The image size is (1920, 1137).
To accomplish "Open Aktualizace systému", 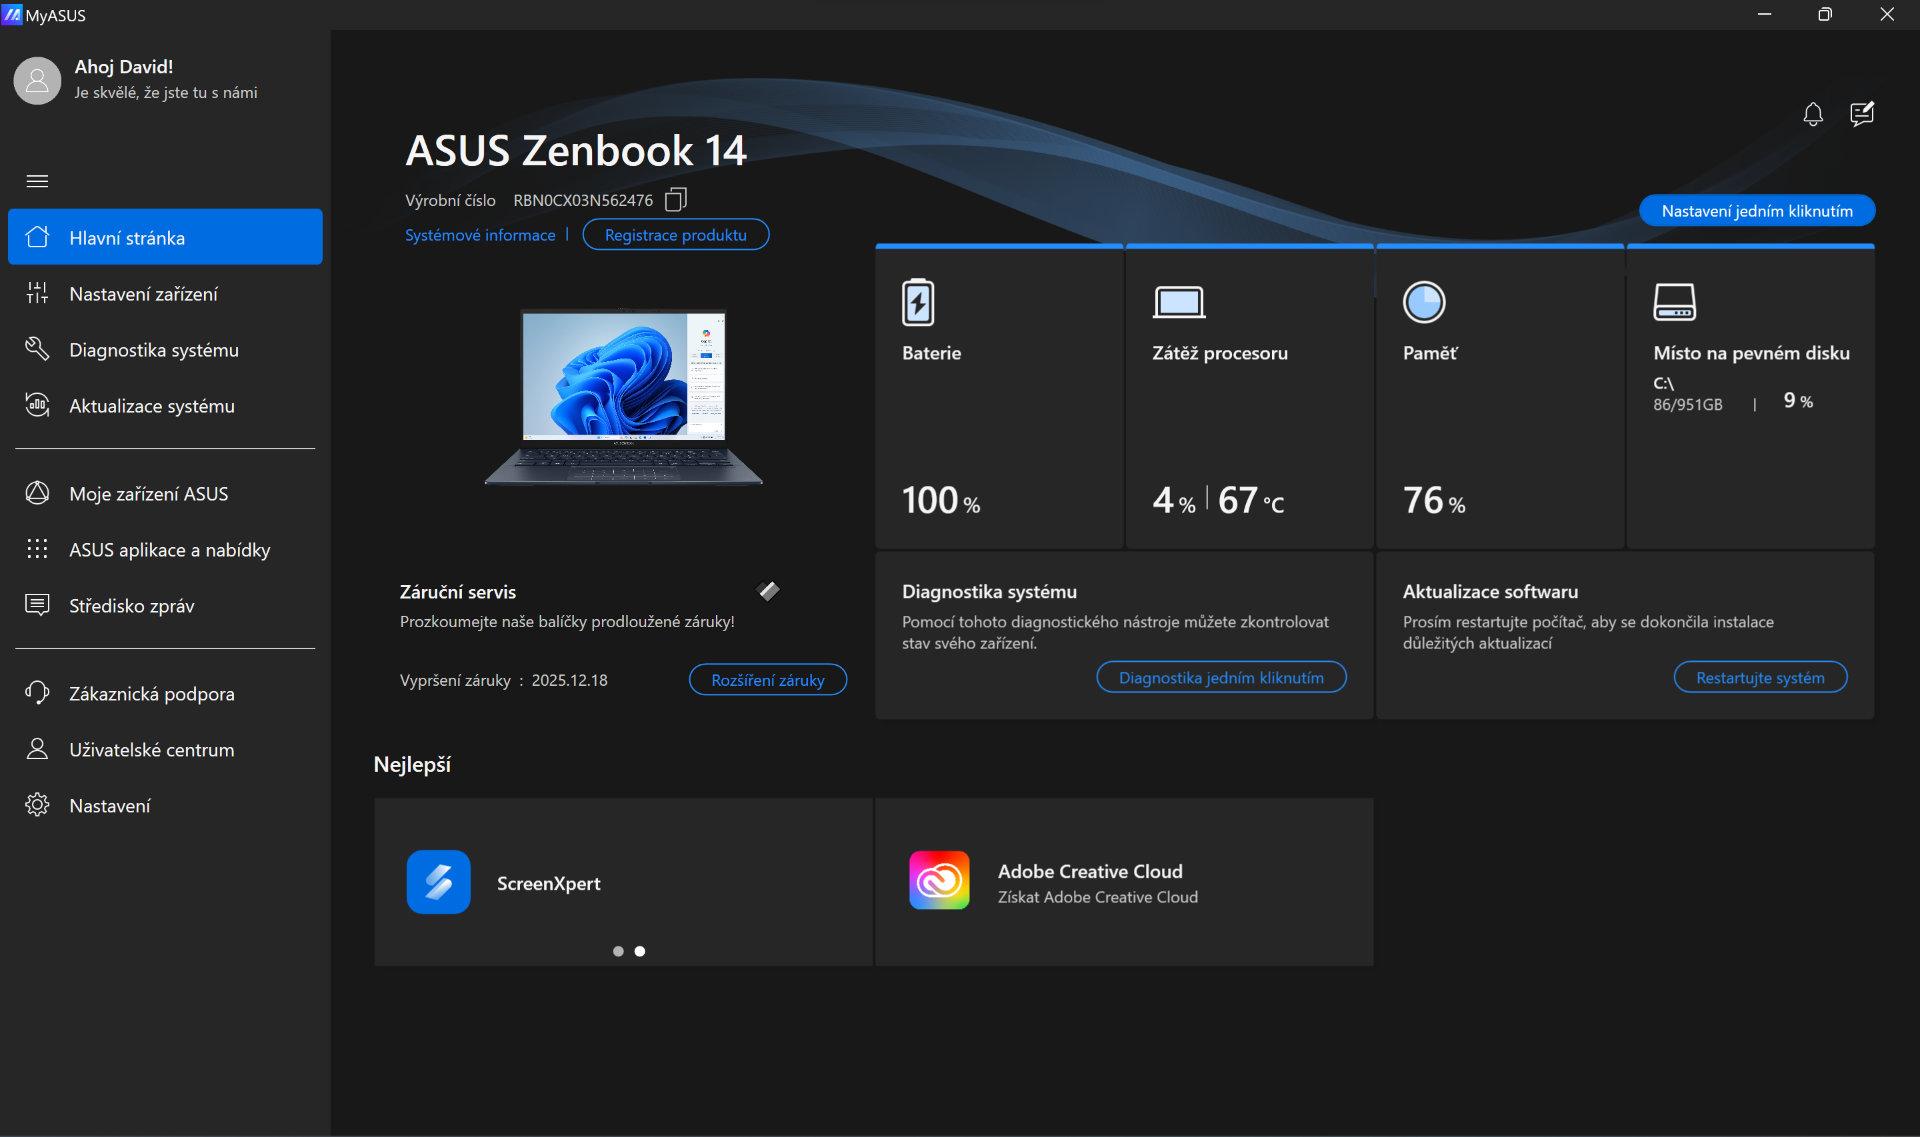I will (165, 405).
